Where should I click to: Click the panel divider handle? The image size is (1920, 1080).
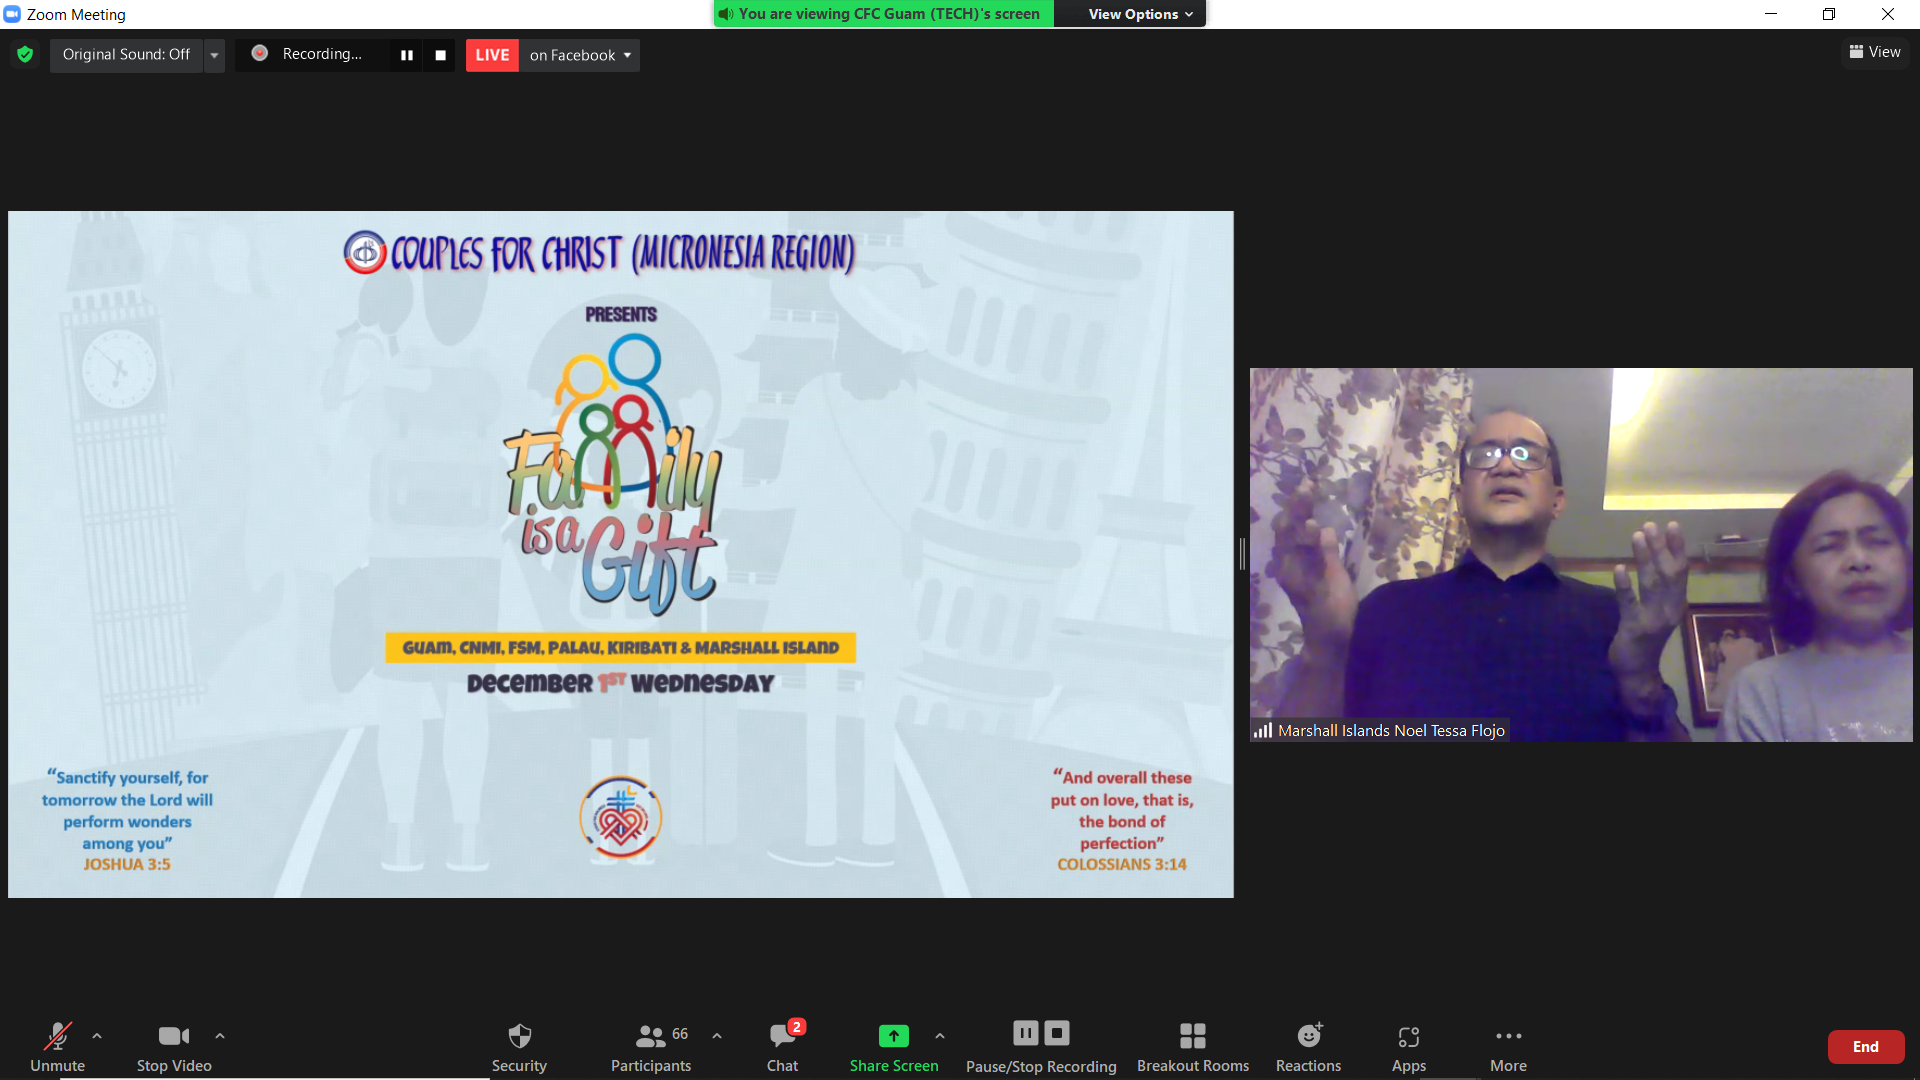click(x=1242, y=554)
